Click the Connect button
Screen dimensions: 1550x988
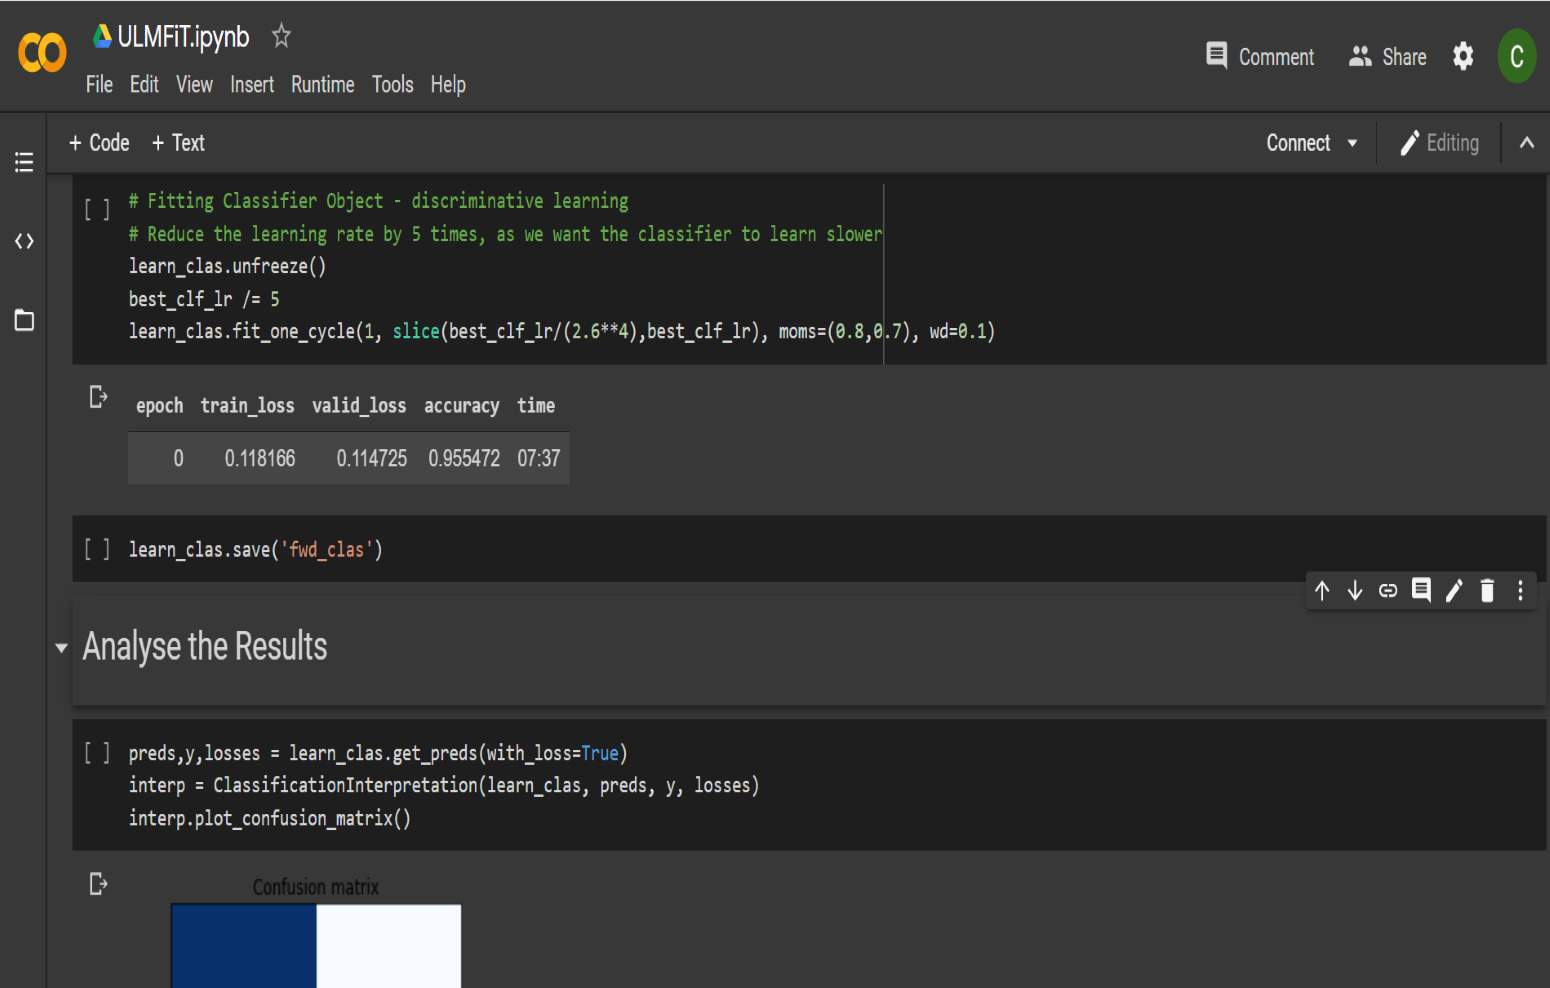1298,143
